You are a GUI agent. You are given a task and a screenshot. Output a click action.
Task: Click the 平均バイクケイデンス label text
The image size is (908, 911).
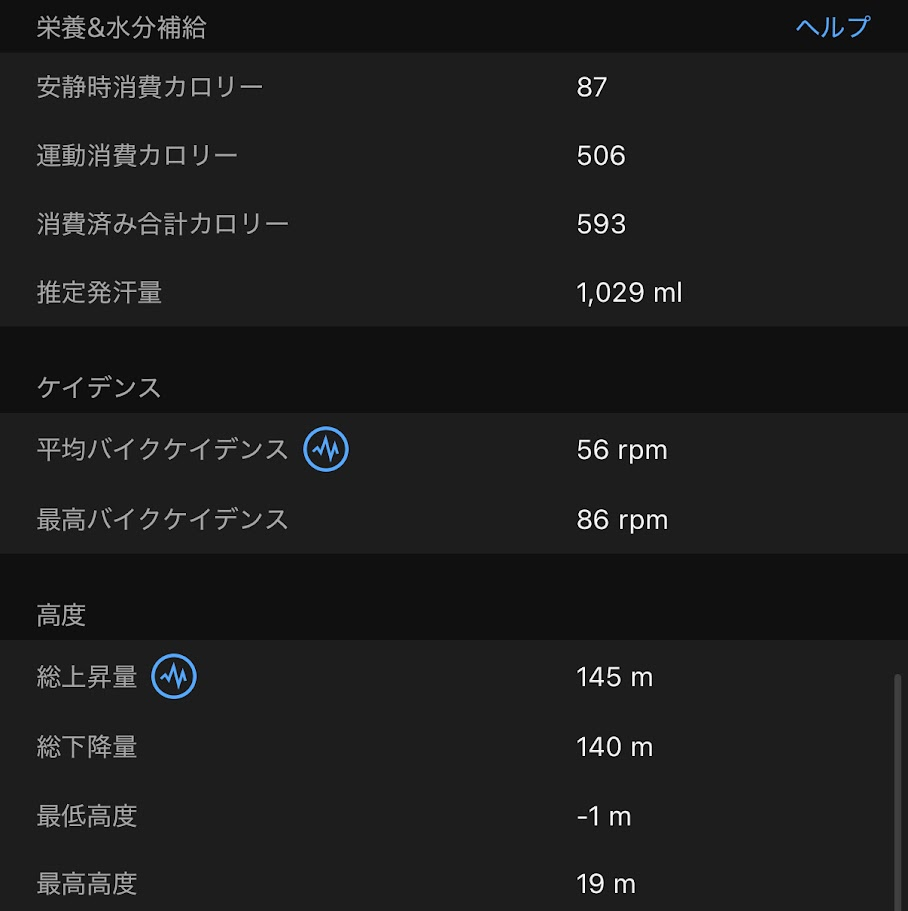coord(162,450)
